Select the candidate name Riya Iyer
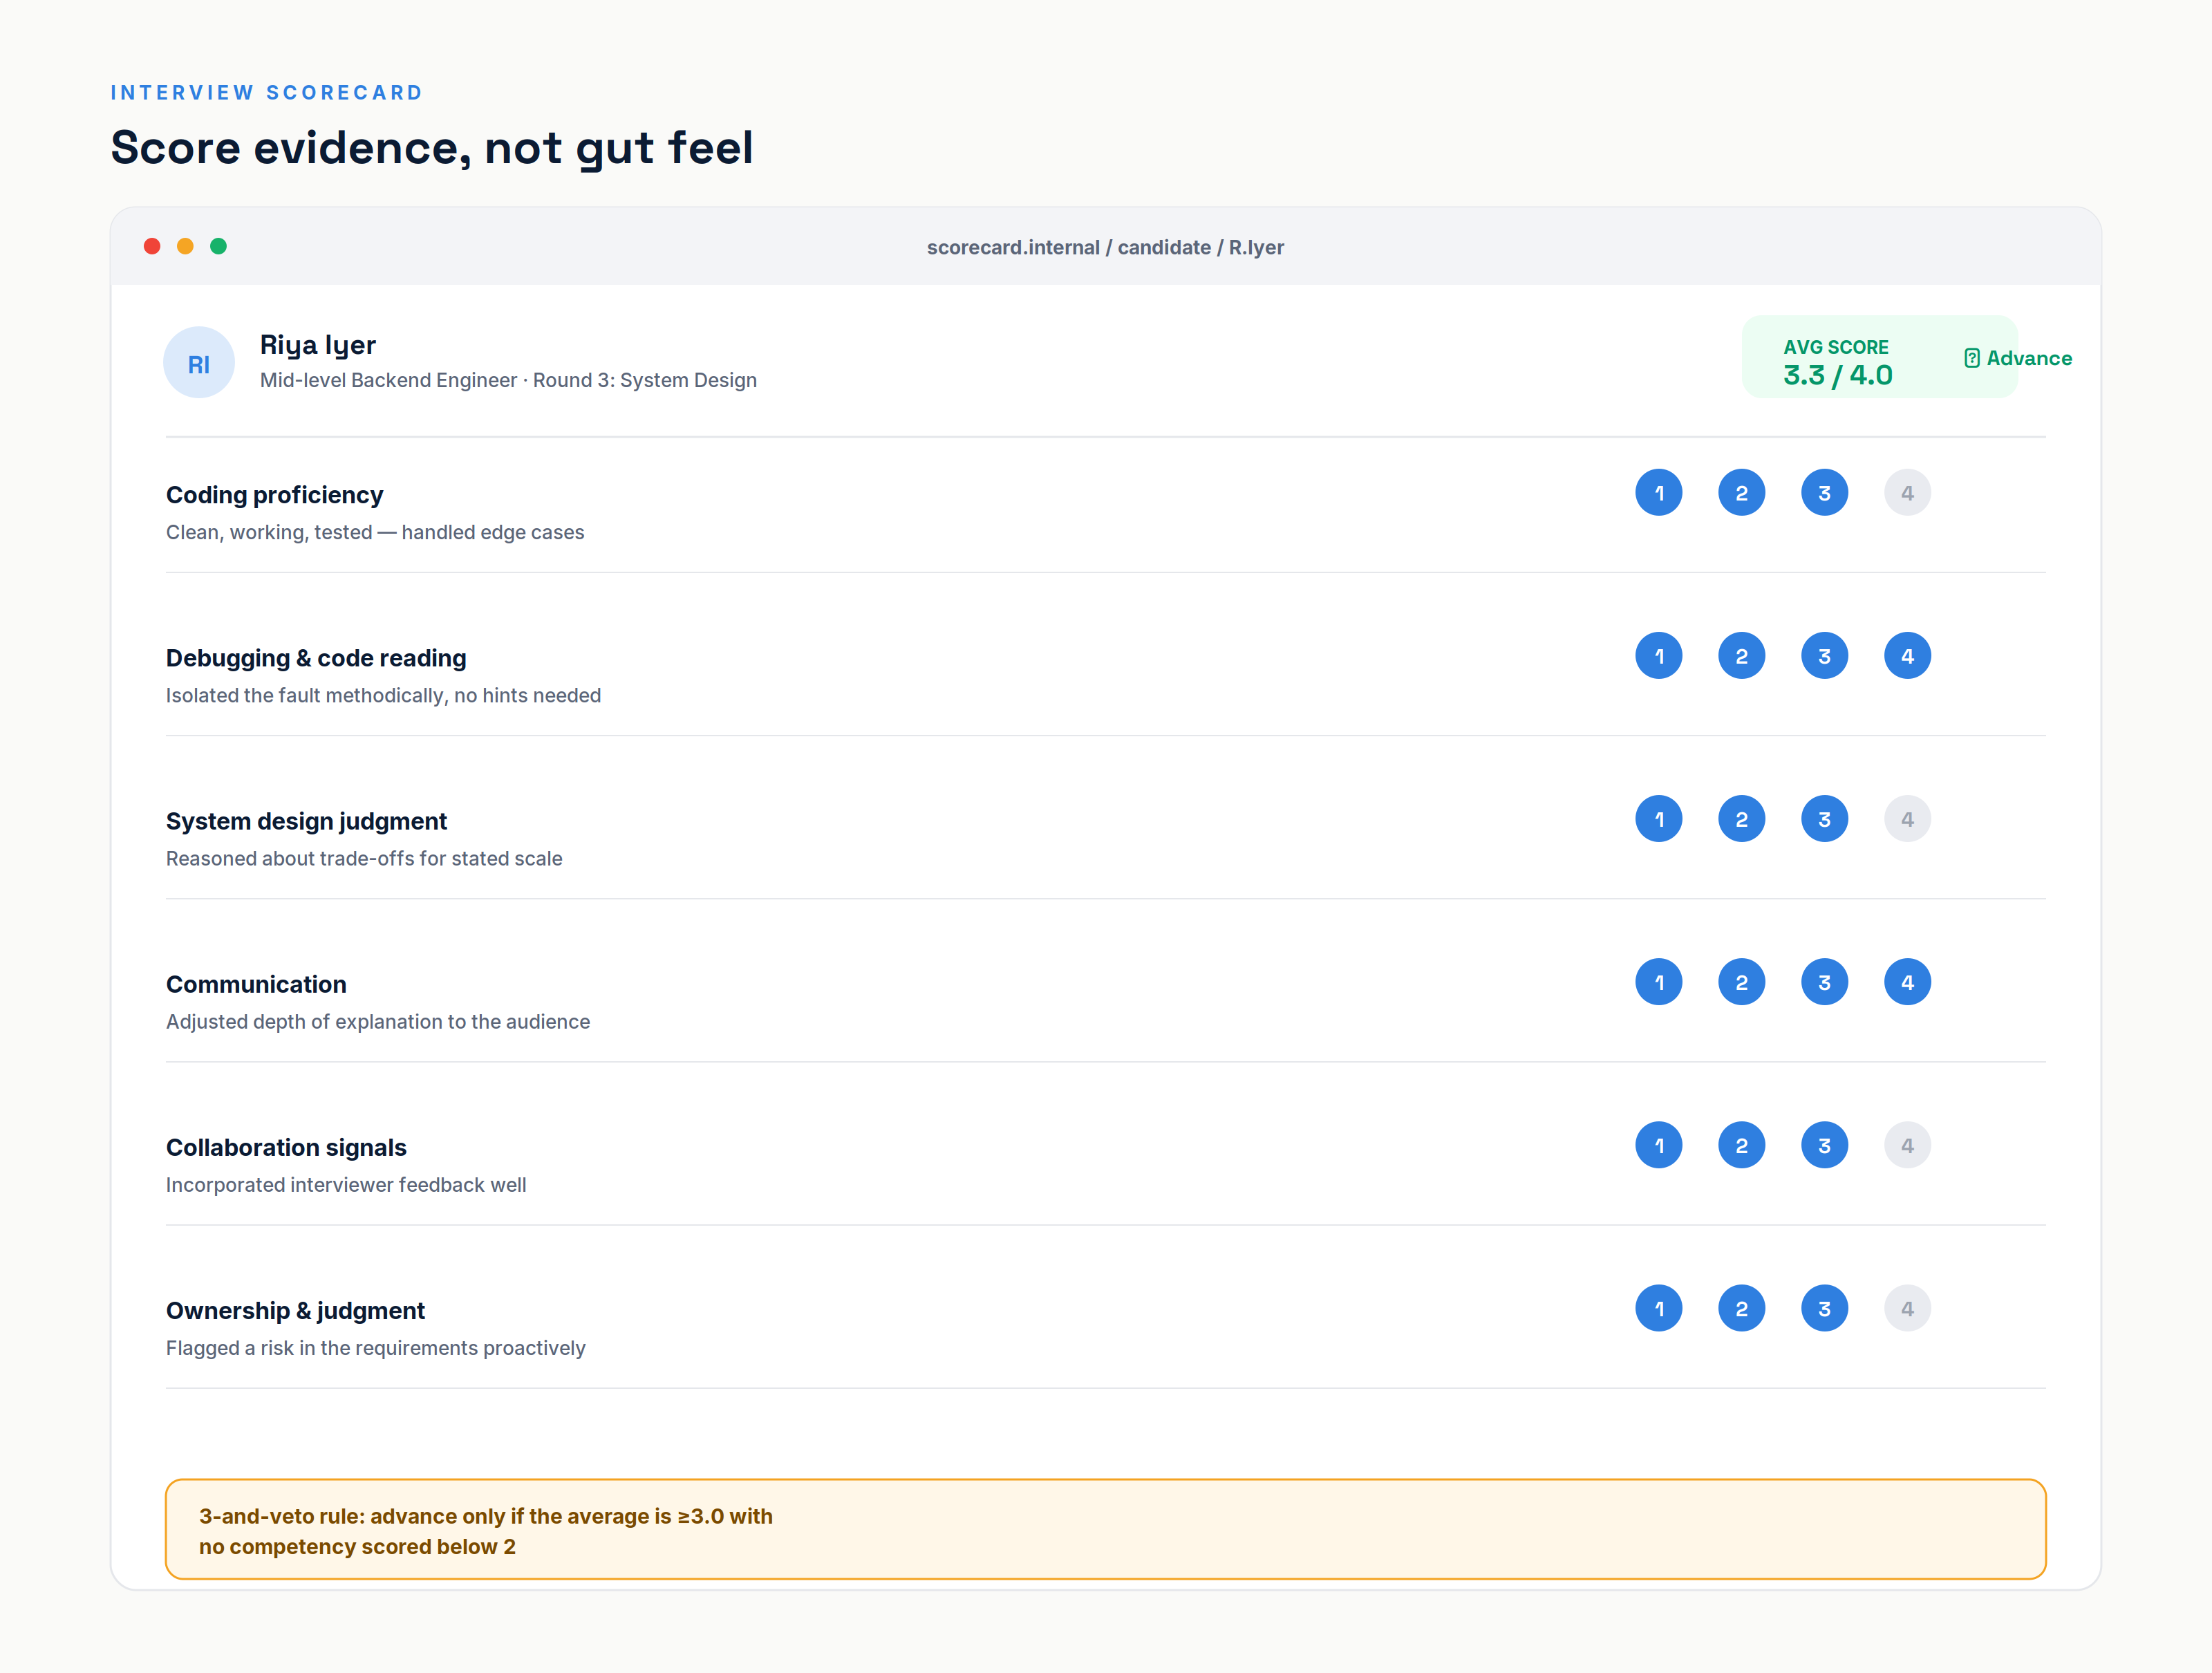This screenshot has width=2212, height=1673. (318, 345)
